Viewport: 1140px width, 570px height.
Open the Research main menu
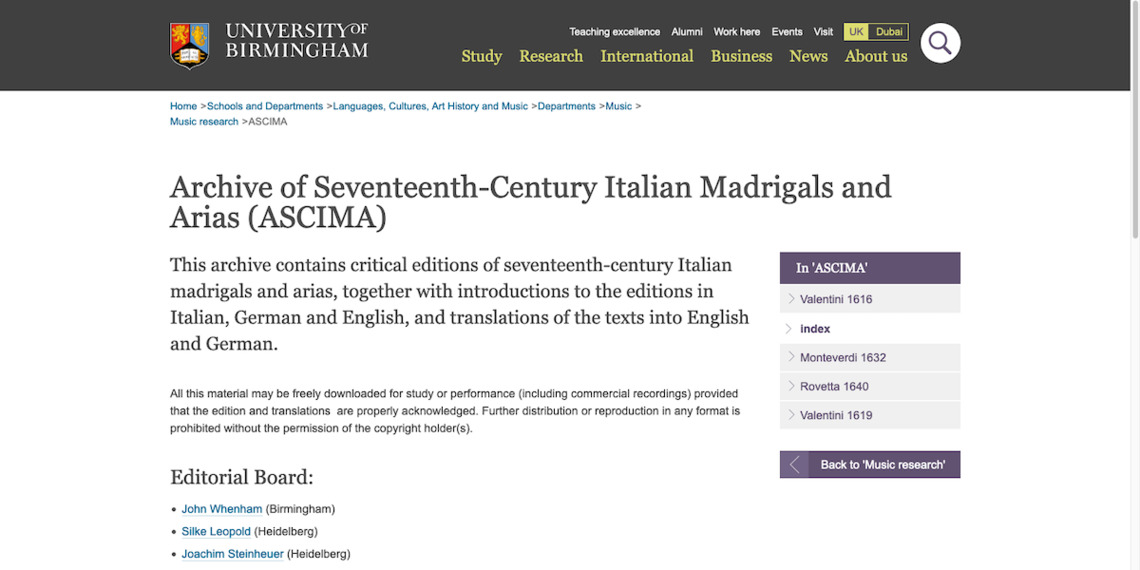pos(551,56)
